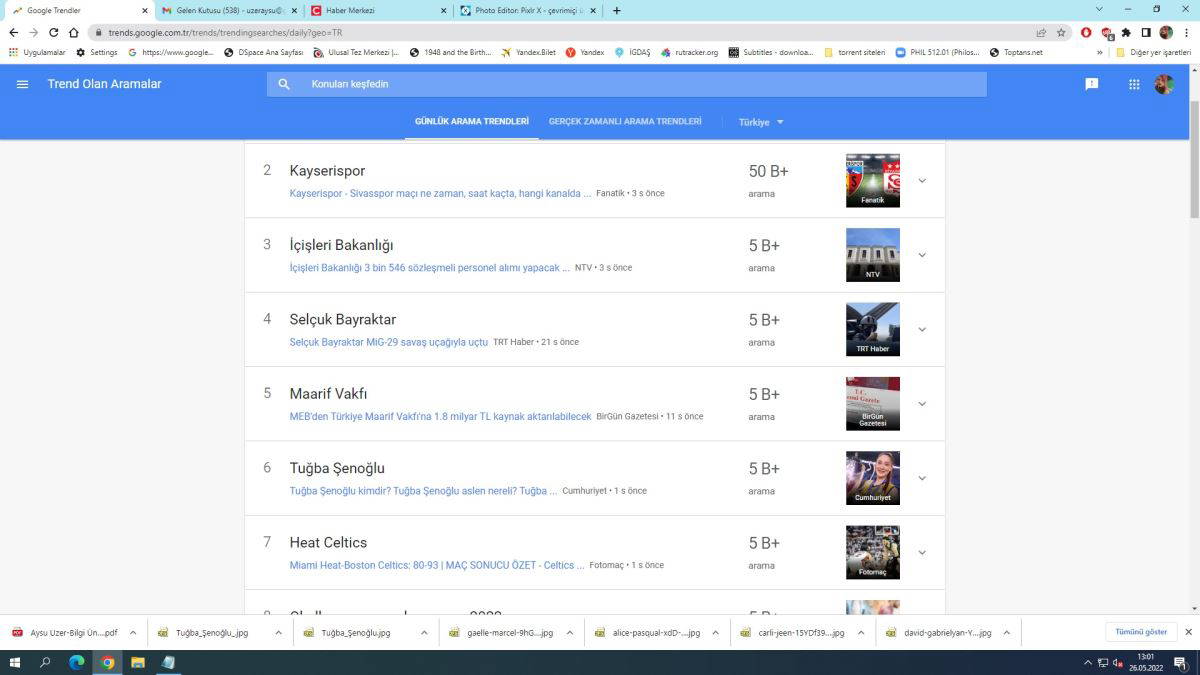This screenshot has width=1200, height=675.
Task: Open browser extensions puzzle icon
Action: (x=1126, y=32)
